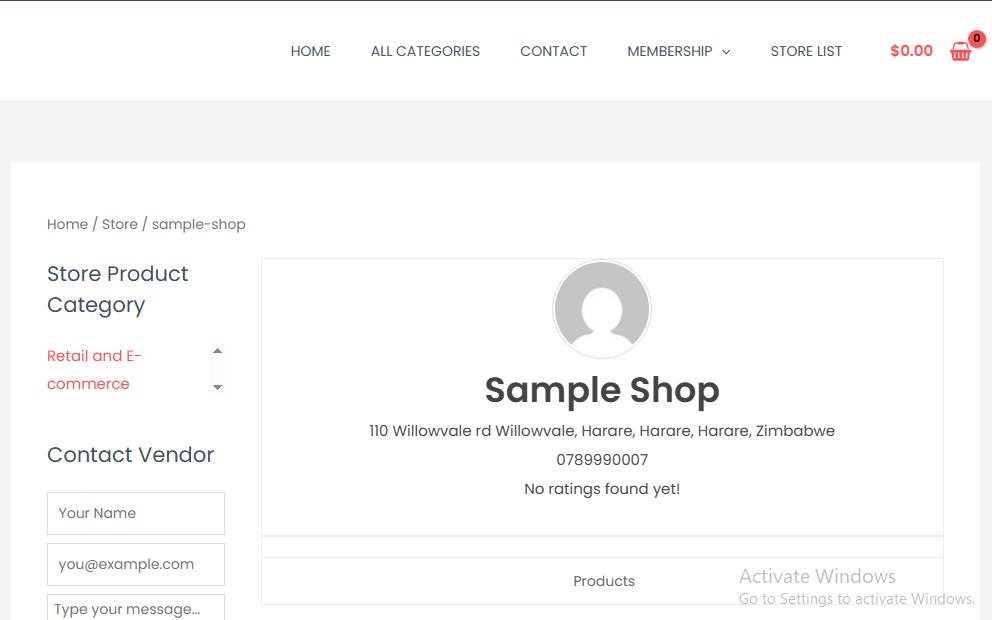This screenshot has width=992, height=620.
Task: Open the shopping cart basket icon
Action: 960,53
